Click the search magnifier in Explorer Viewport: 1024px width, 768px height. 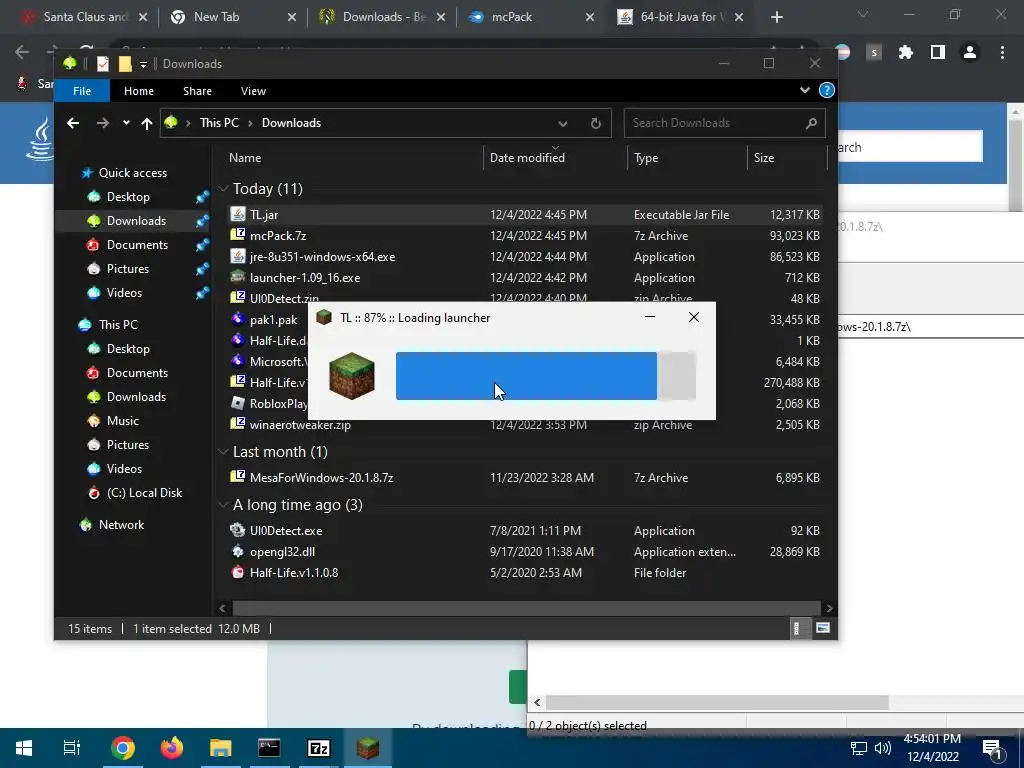tap(811, 123)
